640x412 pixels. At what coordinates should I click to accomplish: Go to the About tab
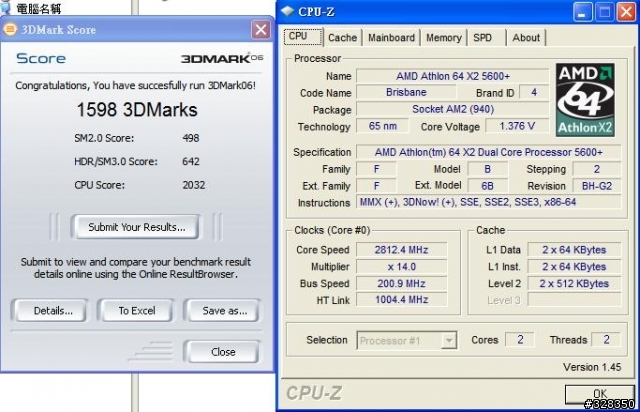click(x=526, y=38)
